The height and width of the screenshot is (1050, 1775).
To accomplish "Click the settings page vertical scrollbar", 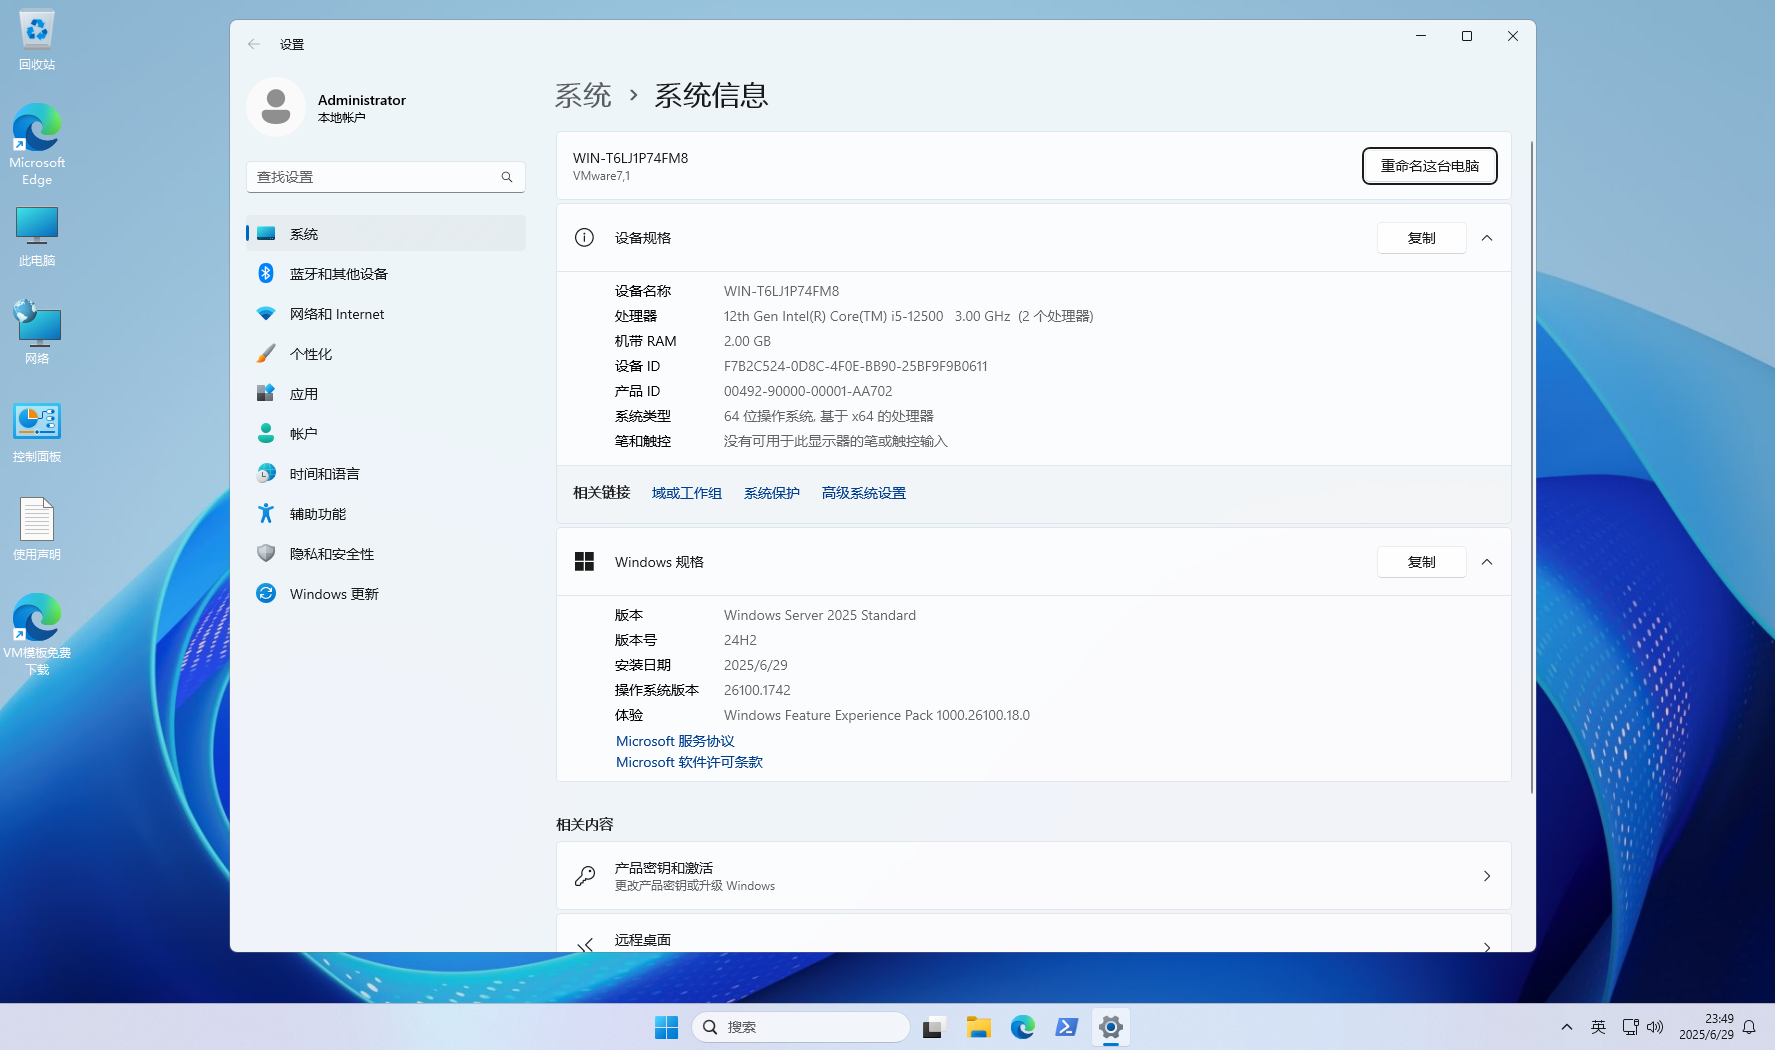I will tap(1531, 468).
